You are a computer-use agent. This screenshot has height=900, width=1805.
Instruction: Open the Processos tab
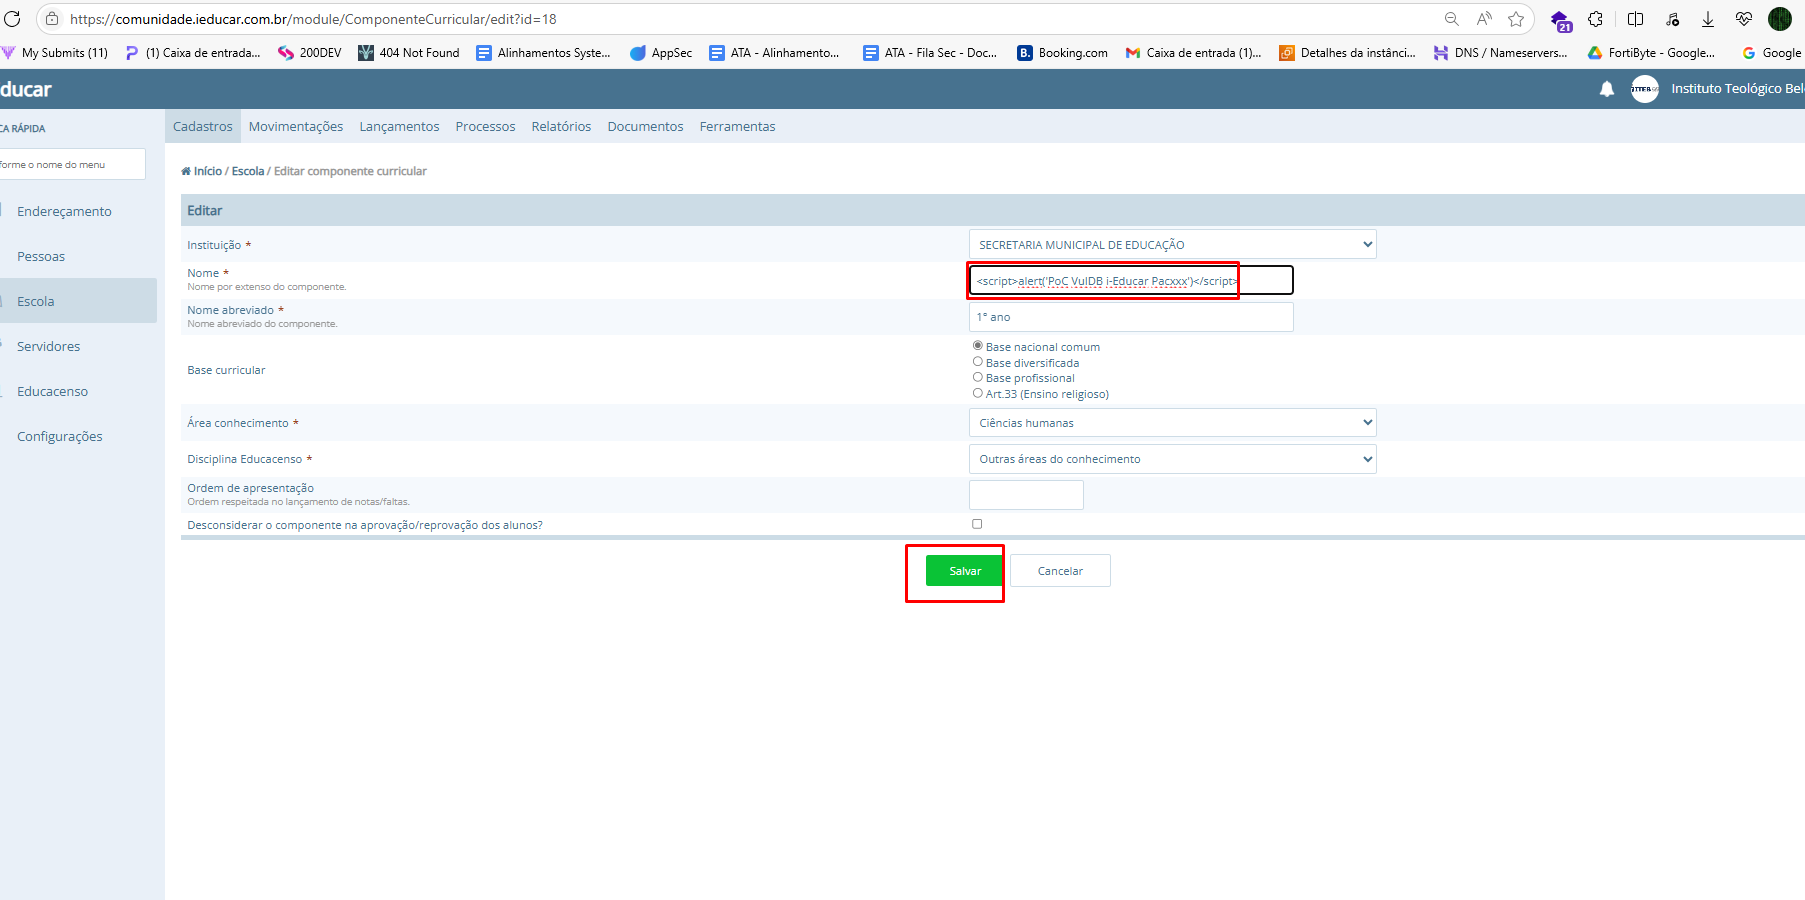(x=485, y=126)
